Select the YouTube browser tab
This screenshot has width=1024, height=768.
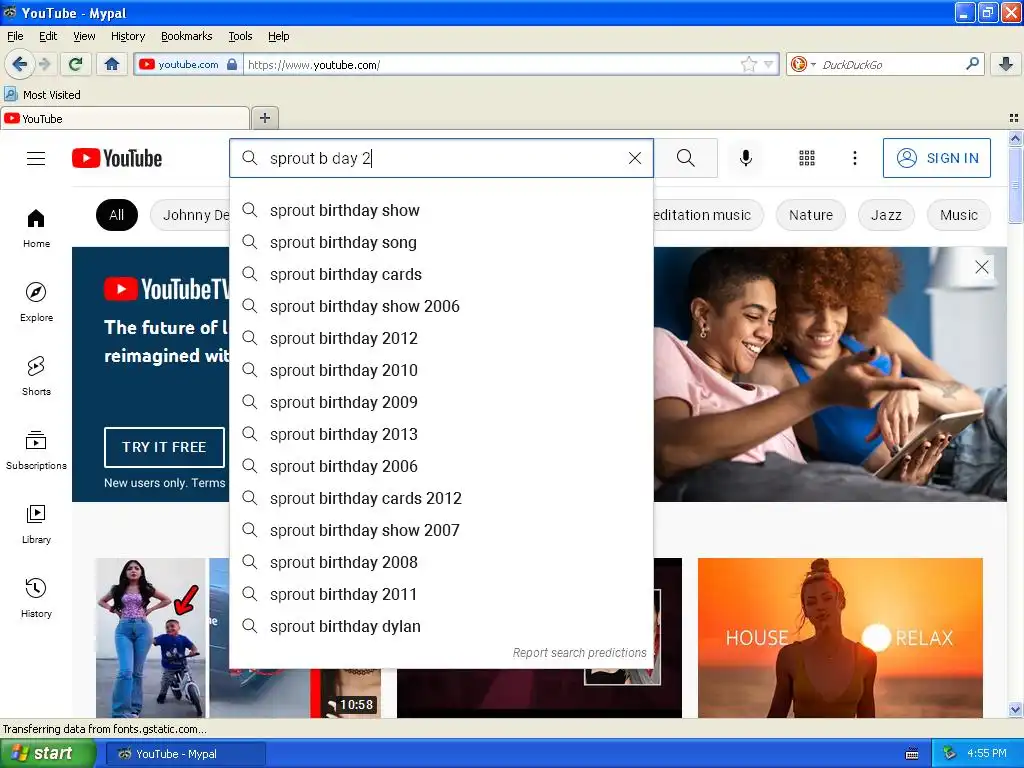pos(125,118)
